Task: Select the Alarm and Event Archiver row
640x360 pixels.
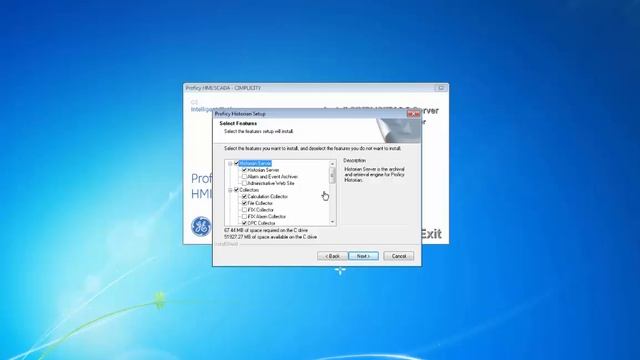Action: coord(273,177)
